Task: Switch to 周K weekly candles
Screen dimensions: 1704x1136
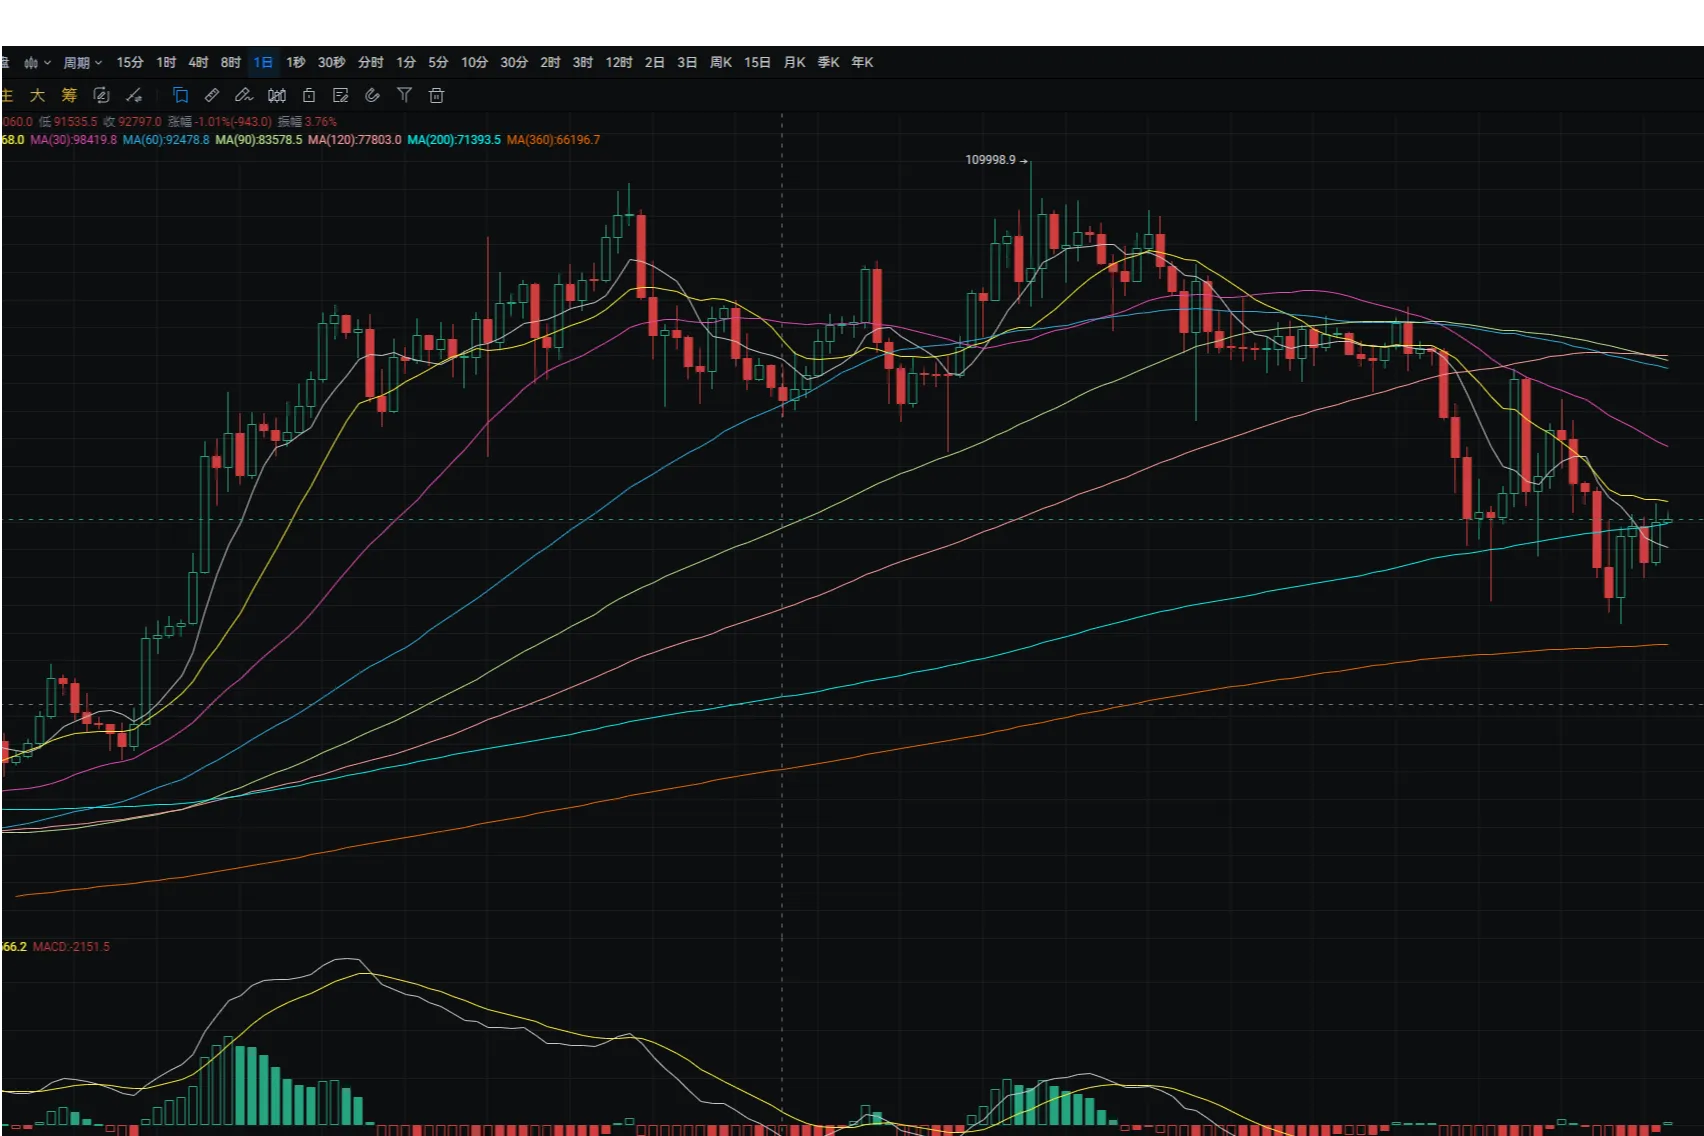Action: 721,63
